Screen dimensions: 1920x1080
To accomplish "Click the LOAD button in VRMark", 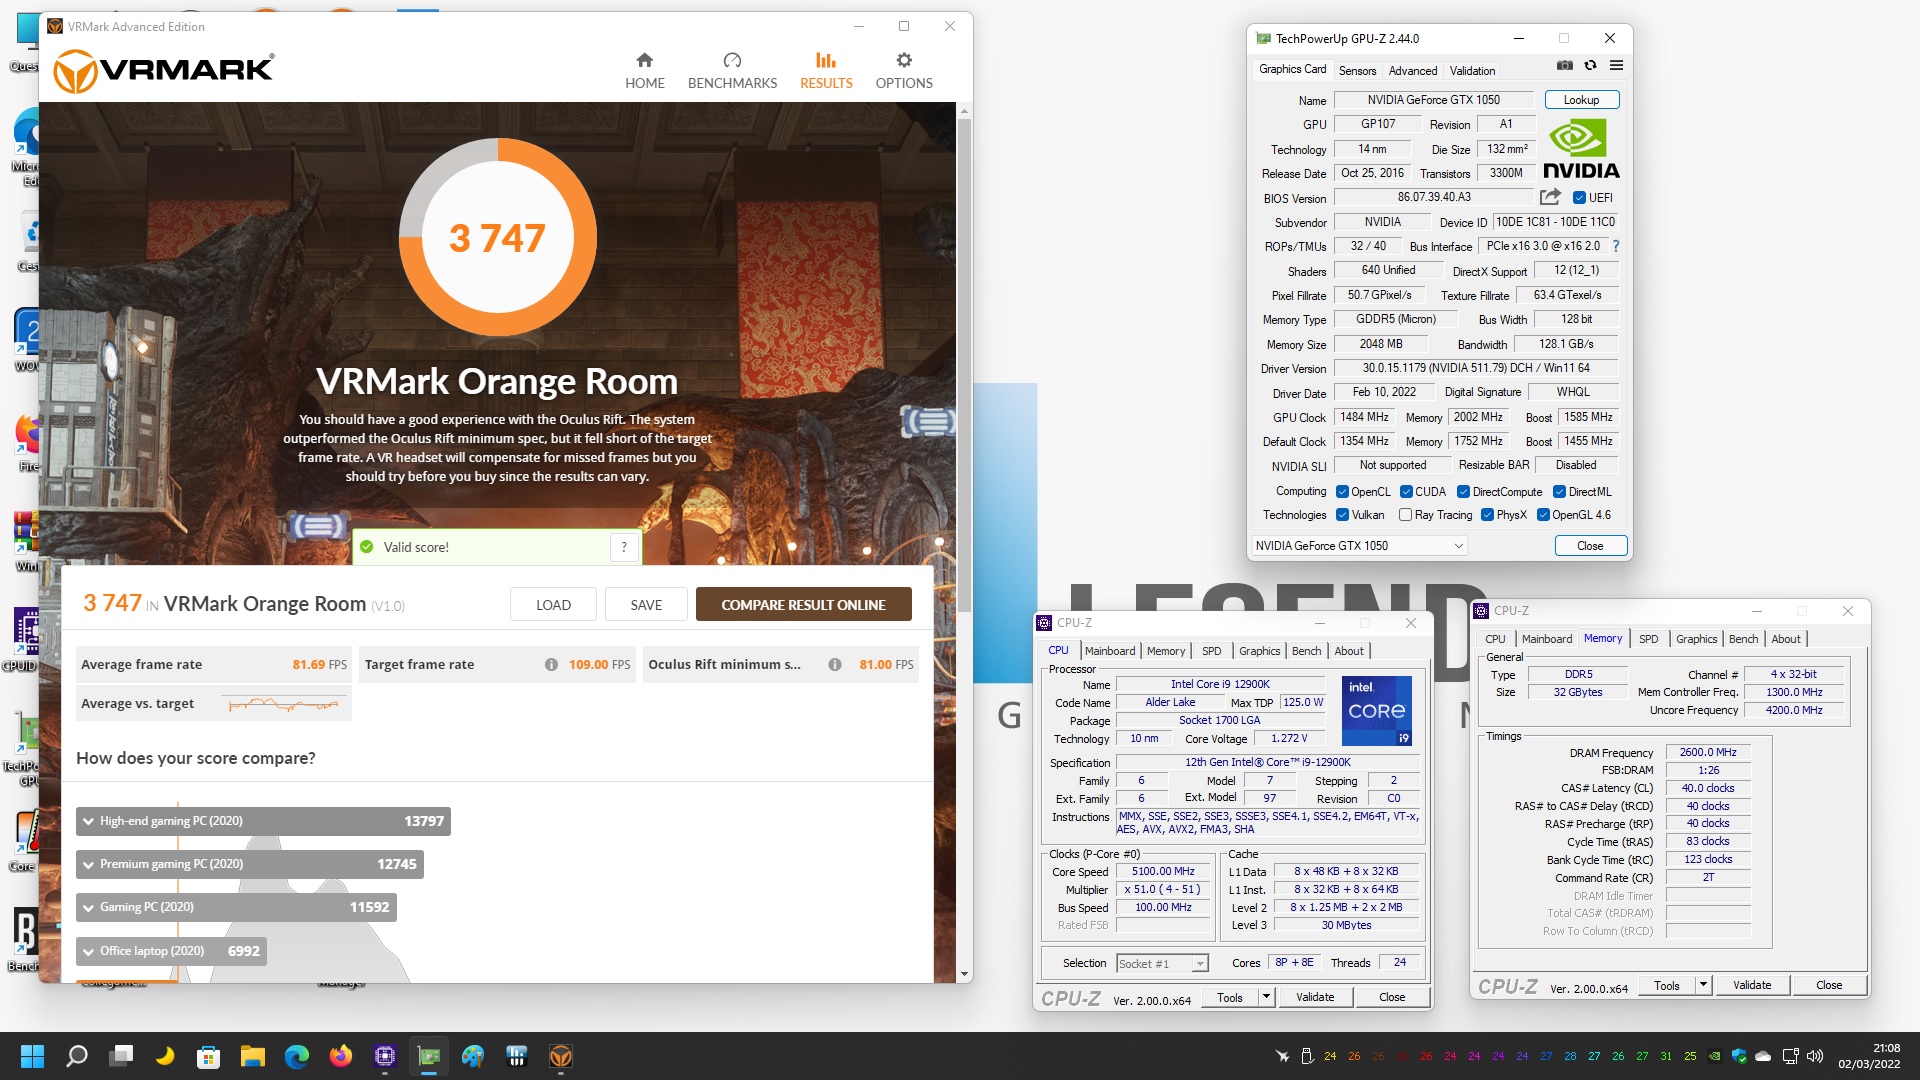I will tap(553, 605).
